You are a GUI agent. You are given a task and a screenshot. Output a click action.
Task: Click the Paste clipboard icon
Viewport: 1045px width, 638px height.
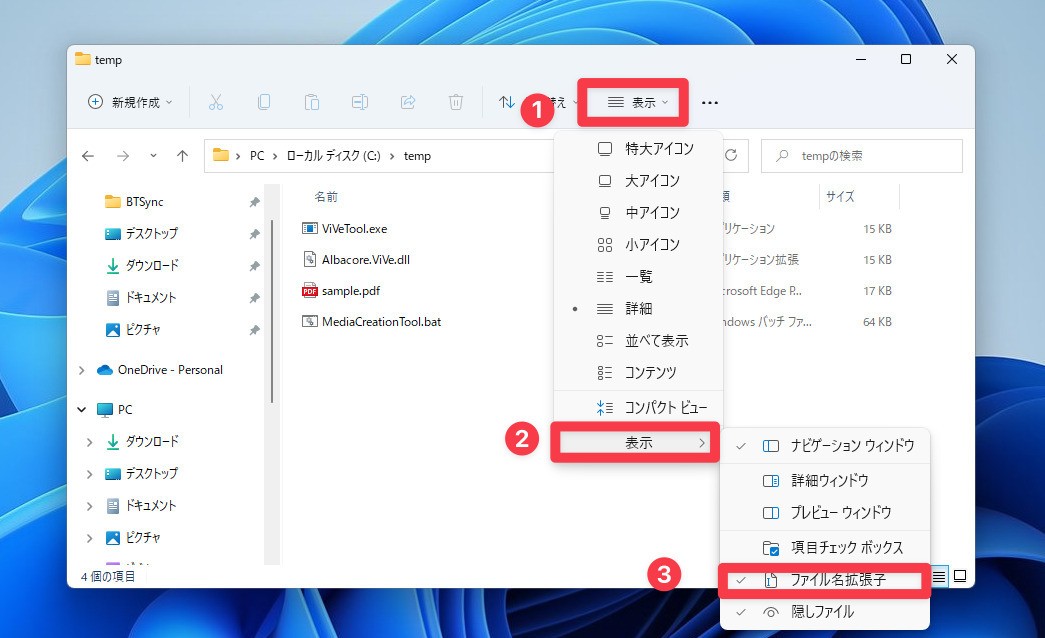(x=312, y=102)
